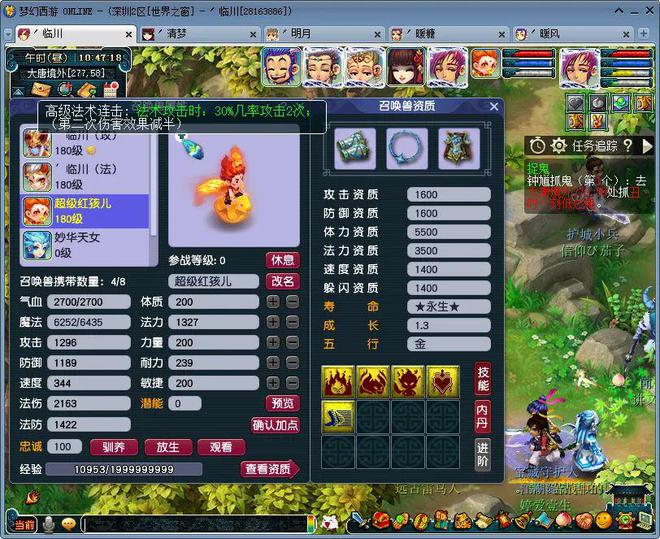The height and width of the screenshot is (539, 660).
Task: Switch to the 暖风 tab
Action: coord(572,34)
